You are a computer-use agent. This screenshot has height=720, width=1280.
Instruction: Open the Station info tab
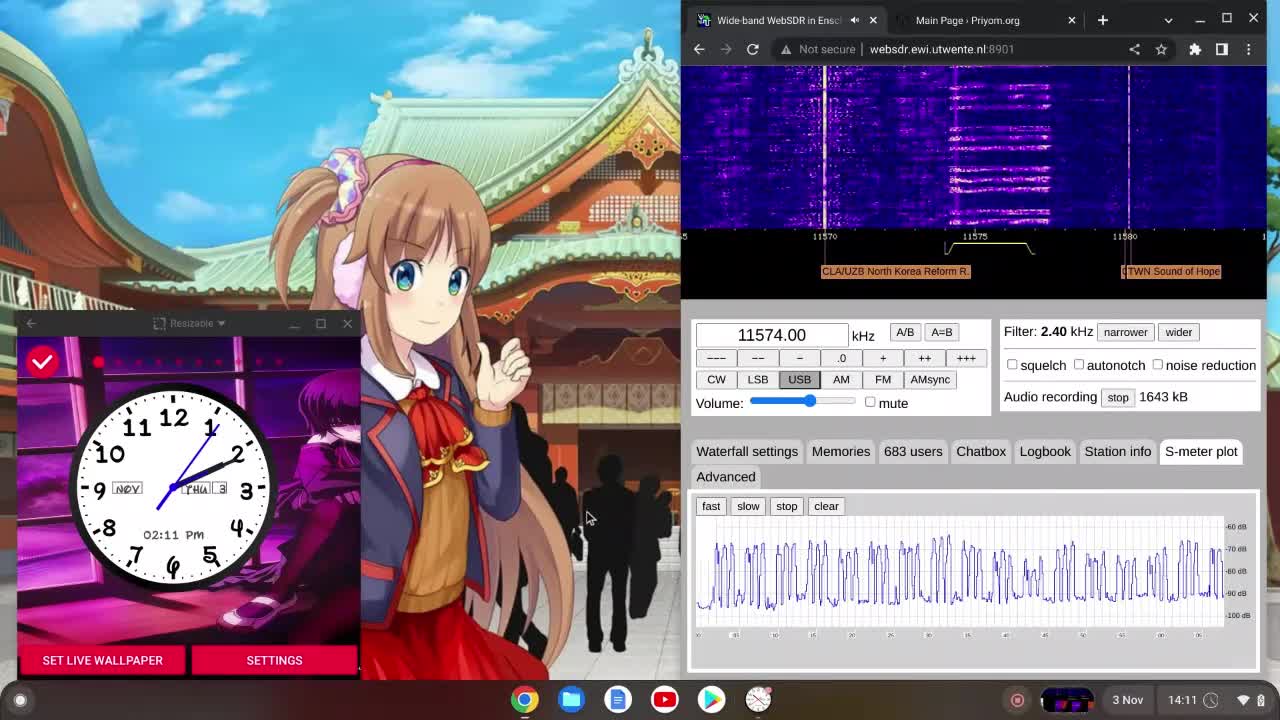[1118, 451]
